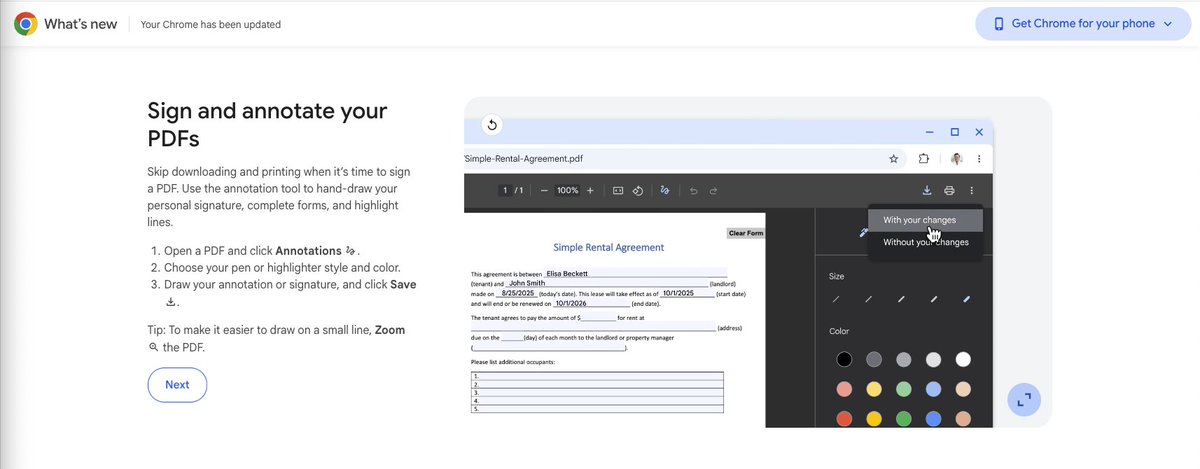Click the save icon after step 3 text
Screen dimensions: 1200x469
tap(171, 301)
